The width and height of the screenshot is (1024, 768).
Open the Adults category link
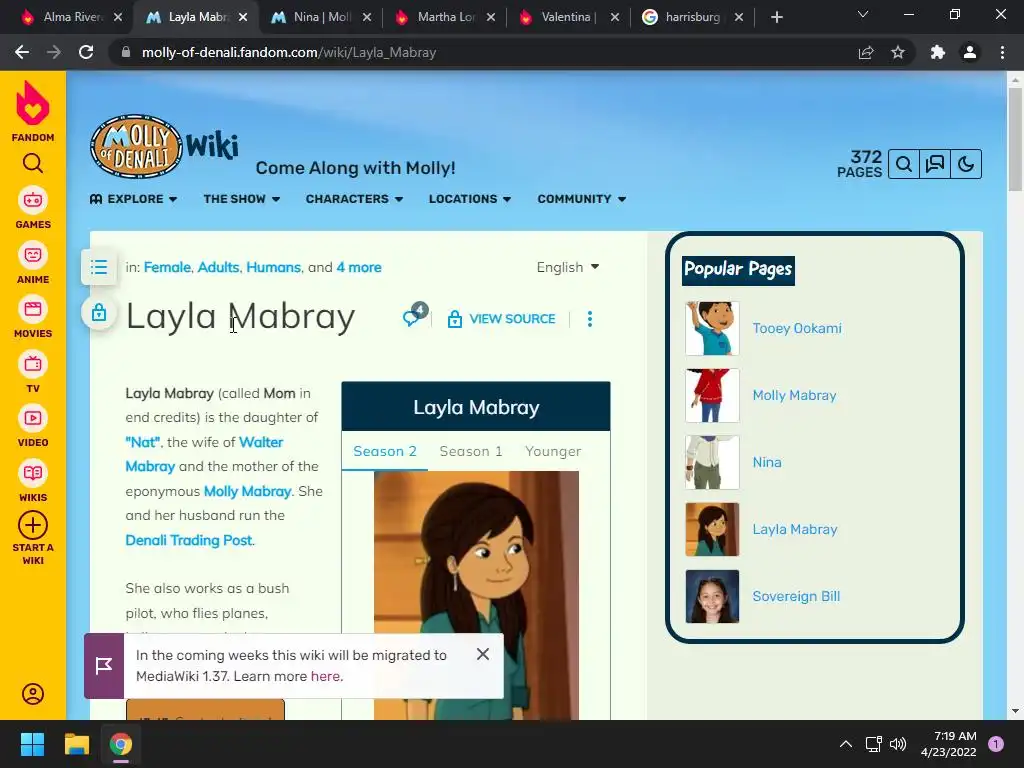[218, 267]
